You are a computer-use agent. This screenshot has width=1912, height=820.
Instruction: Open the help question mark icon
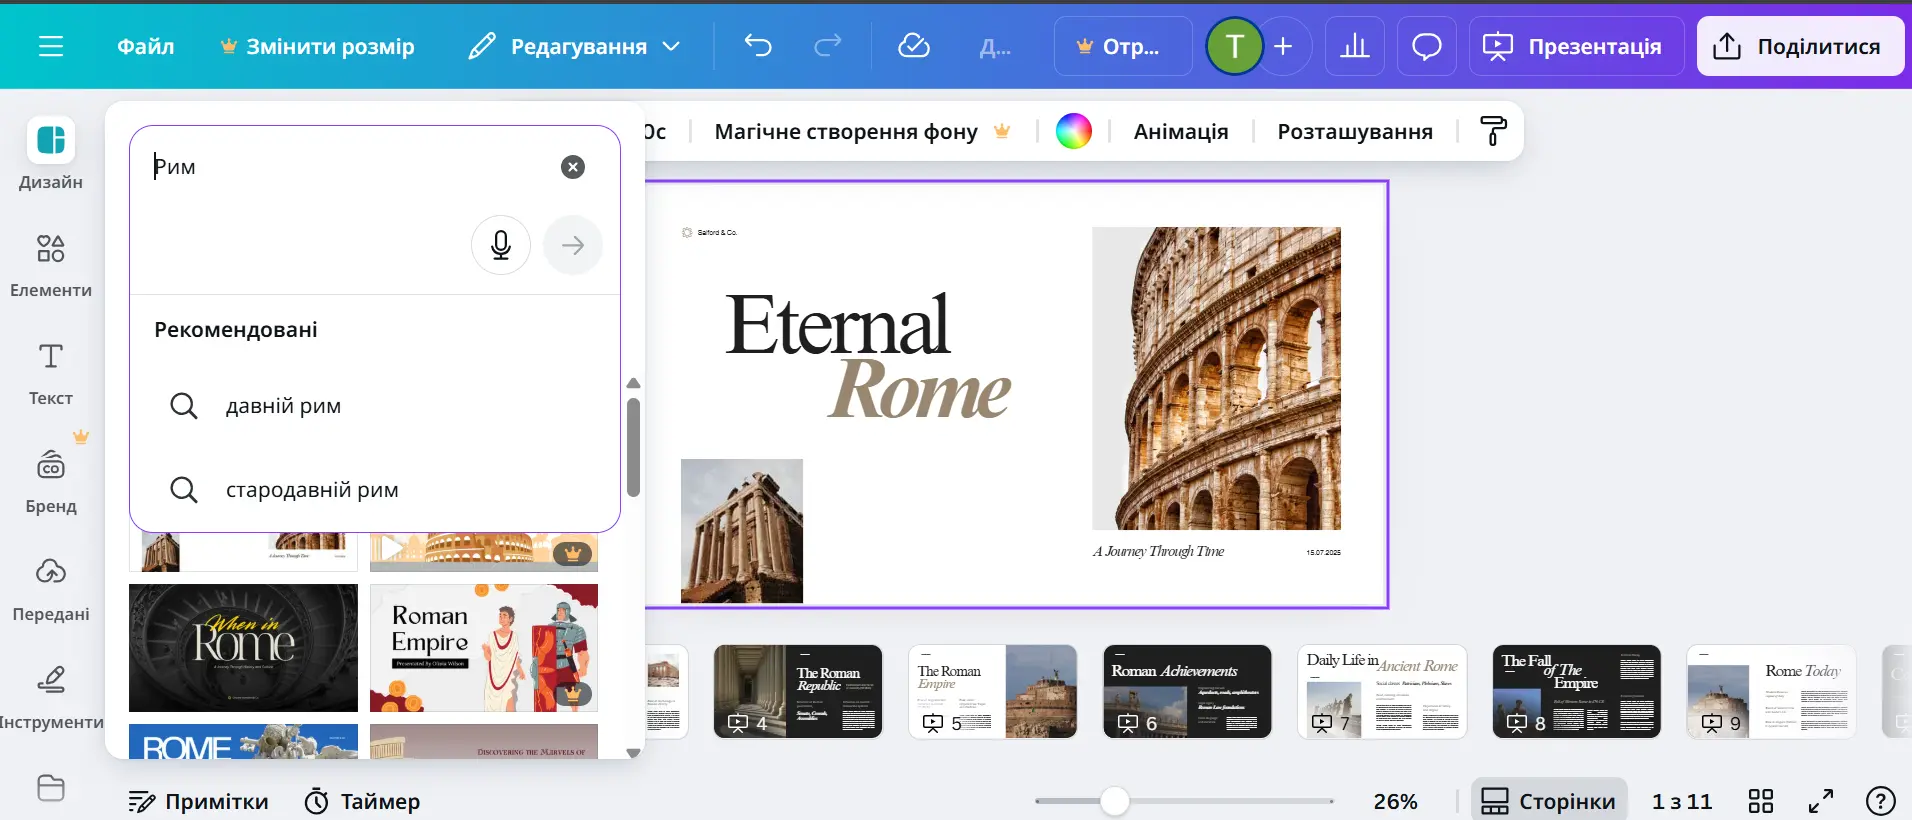coord(1880,801)
